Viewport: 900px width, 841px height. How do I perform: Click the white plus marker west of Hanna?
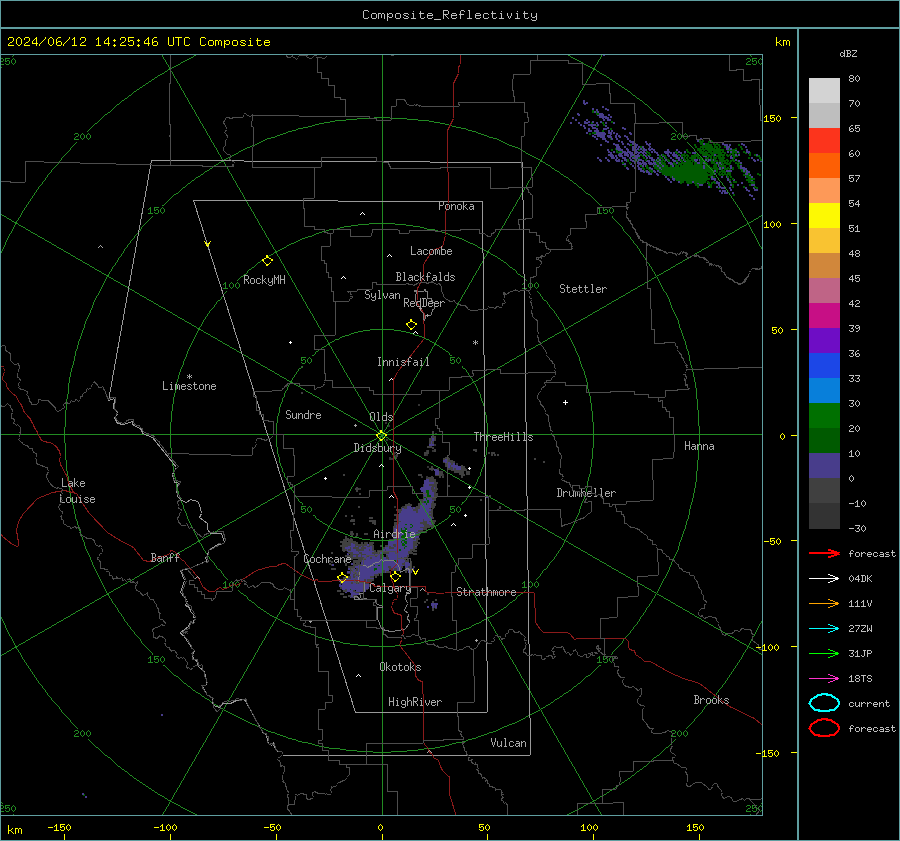point(565,402)
